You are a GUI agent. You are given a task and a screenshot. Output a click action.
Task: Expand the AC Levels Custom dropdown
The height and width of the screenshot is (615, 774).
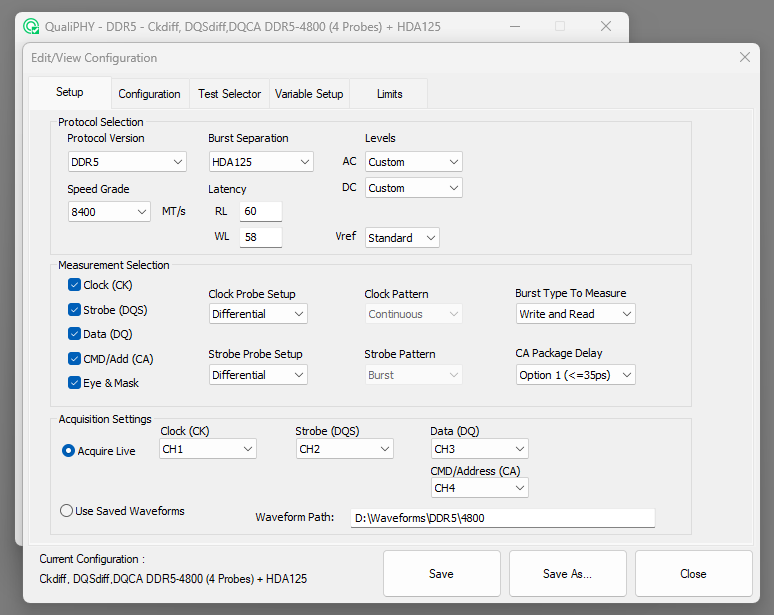pos(414,162)
